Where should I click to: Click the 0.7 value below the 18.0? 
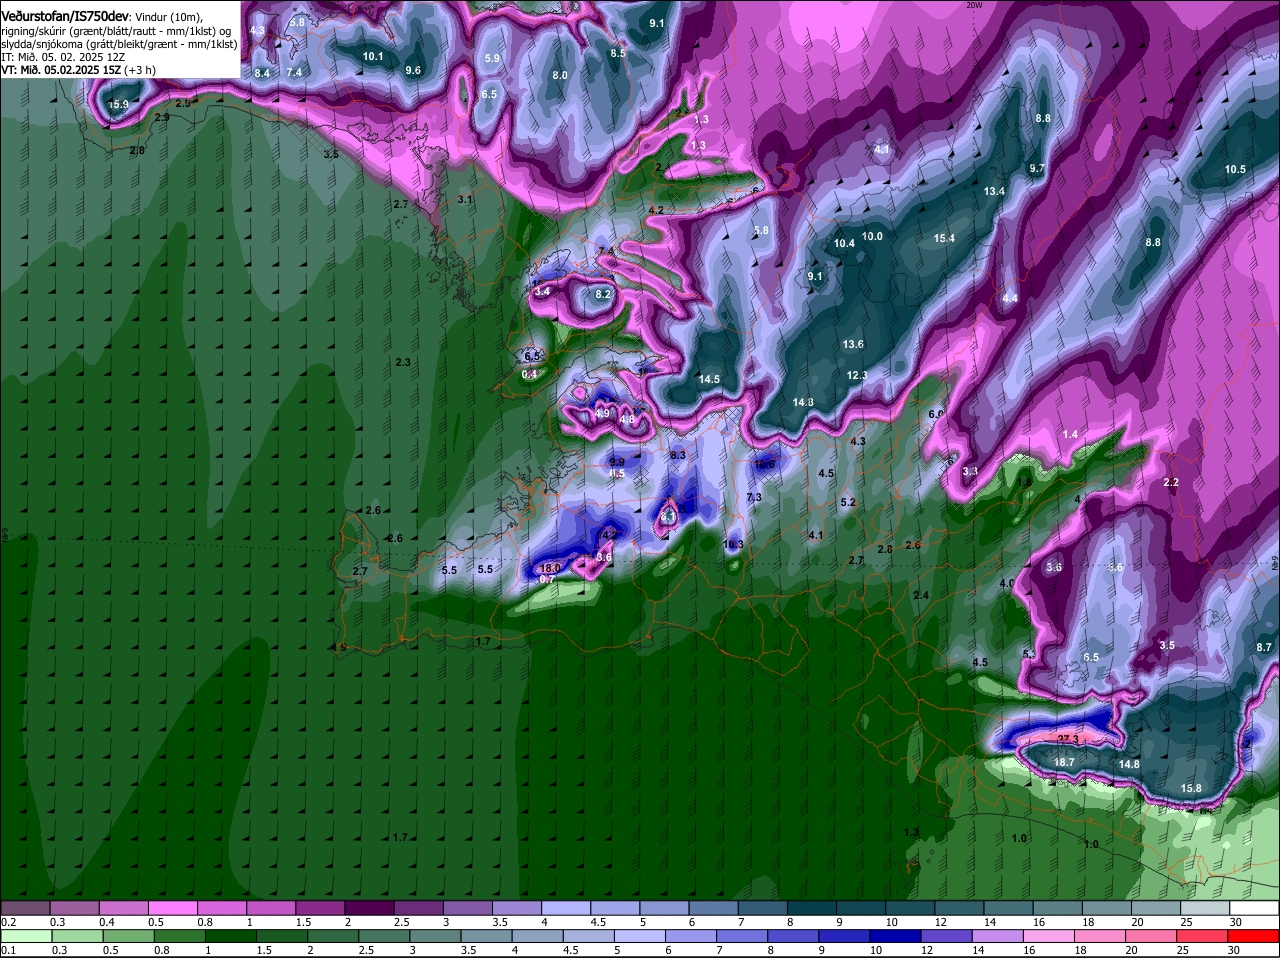pos(547,579)
